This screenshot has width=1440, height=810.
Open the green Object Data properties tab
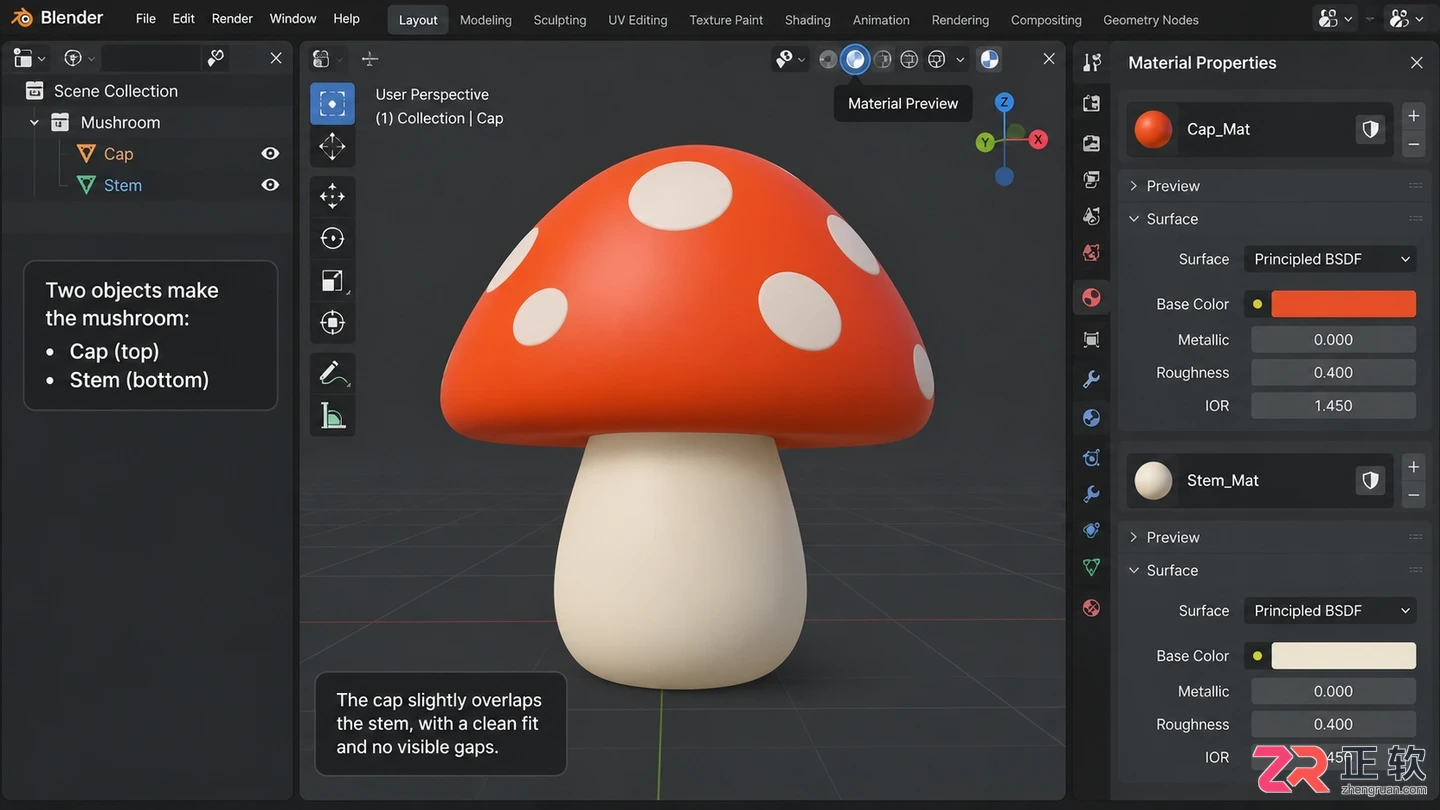point(1092,567)
